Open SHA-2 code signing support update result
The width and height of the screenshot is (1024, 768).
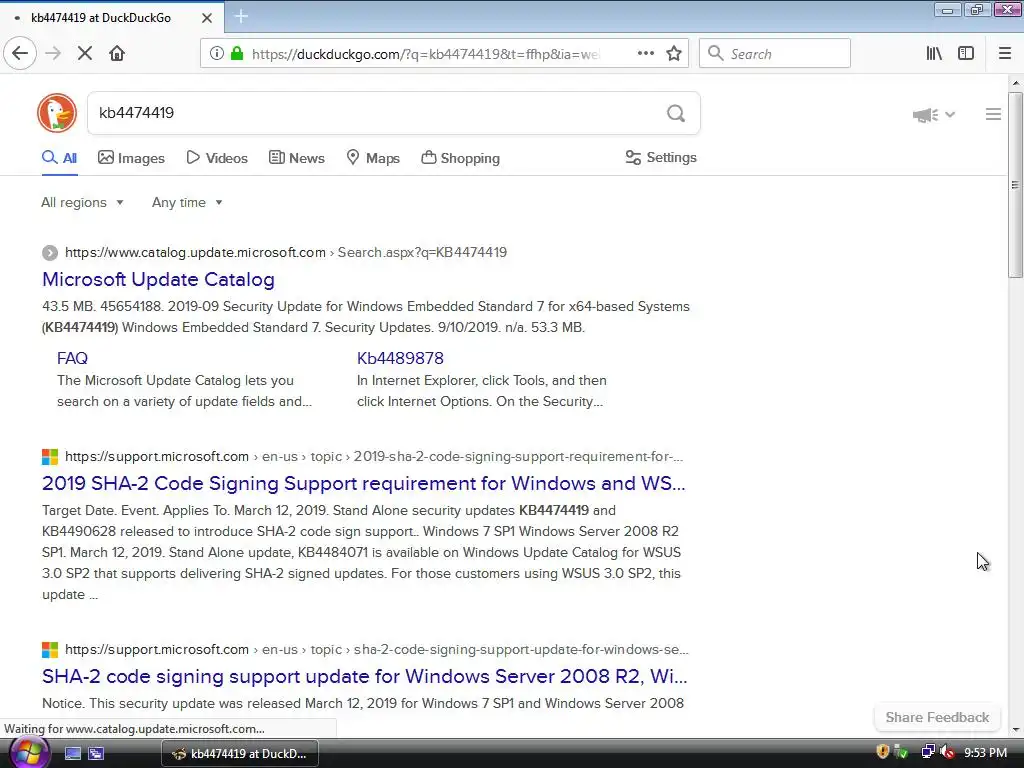tap(364, 677)
